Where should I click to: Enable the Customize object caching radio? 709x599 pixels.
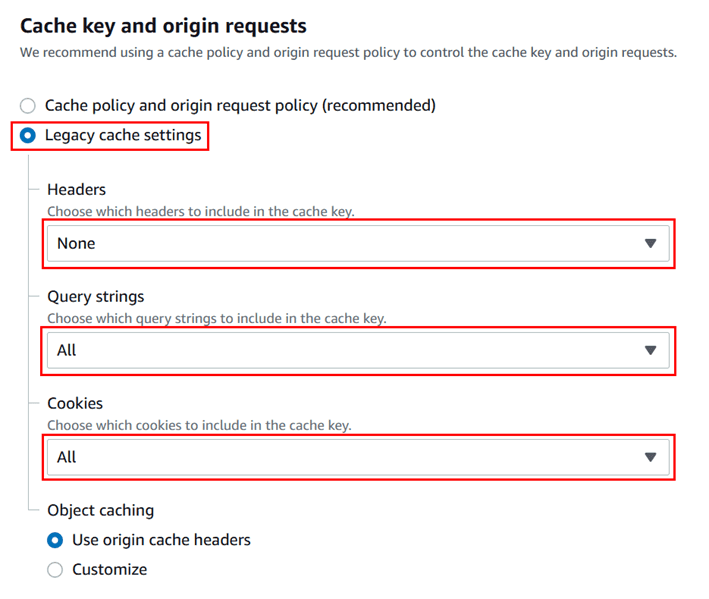click(55, 570)
